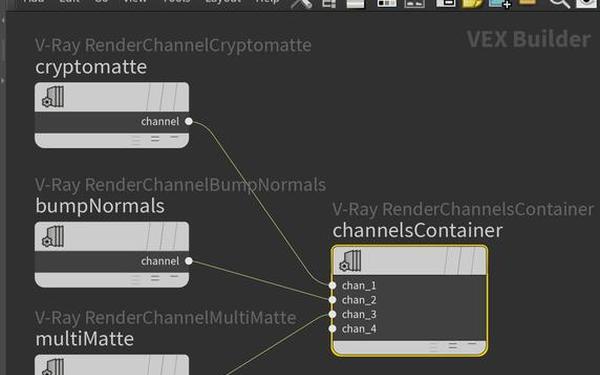Click the chan_1 input connector
This screenshot has width=600, height=375.
click(332, 285)
